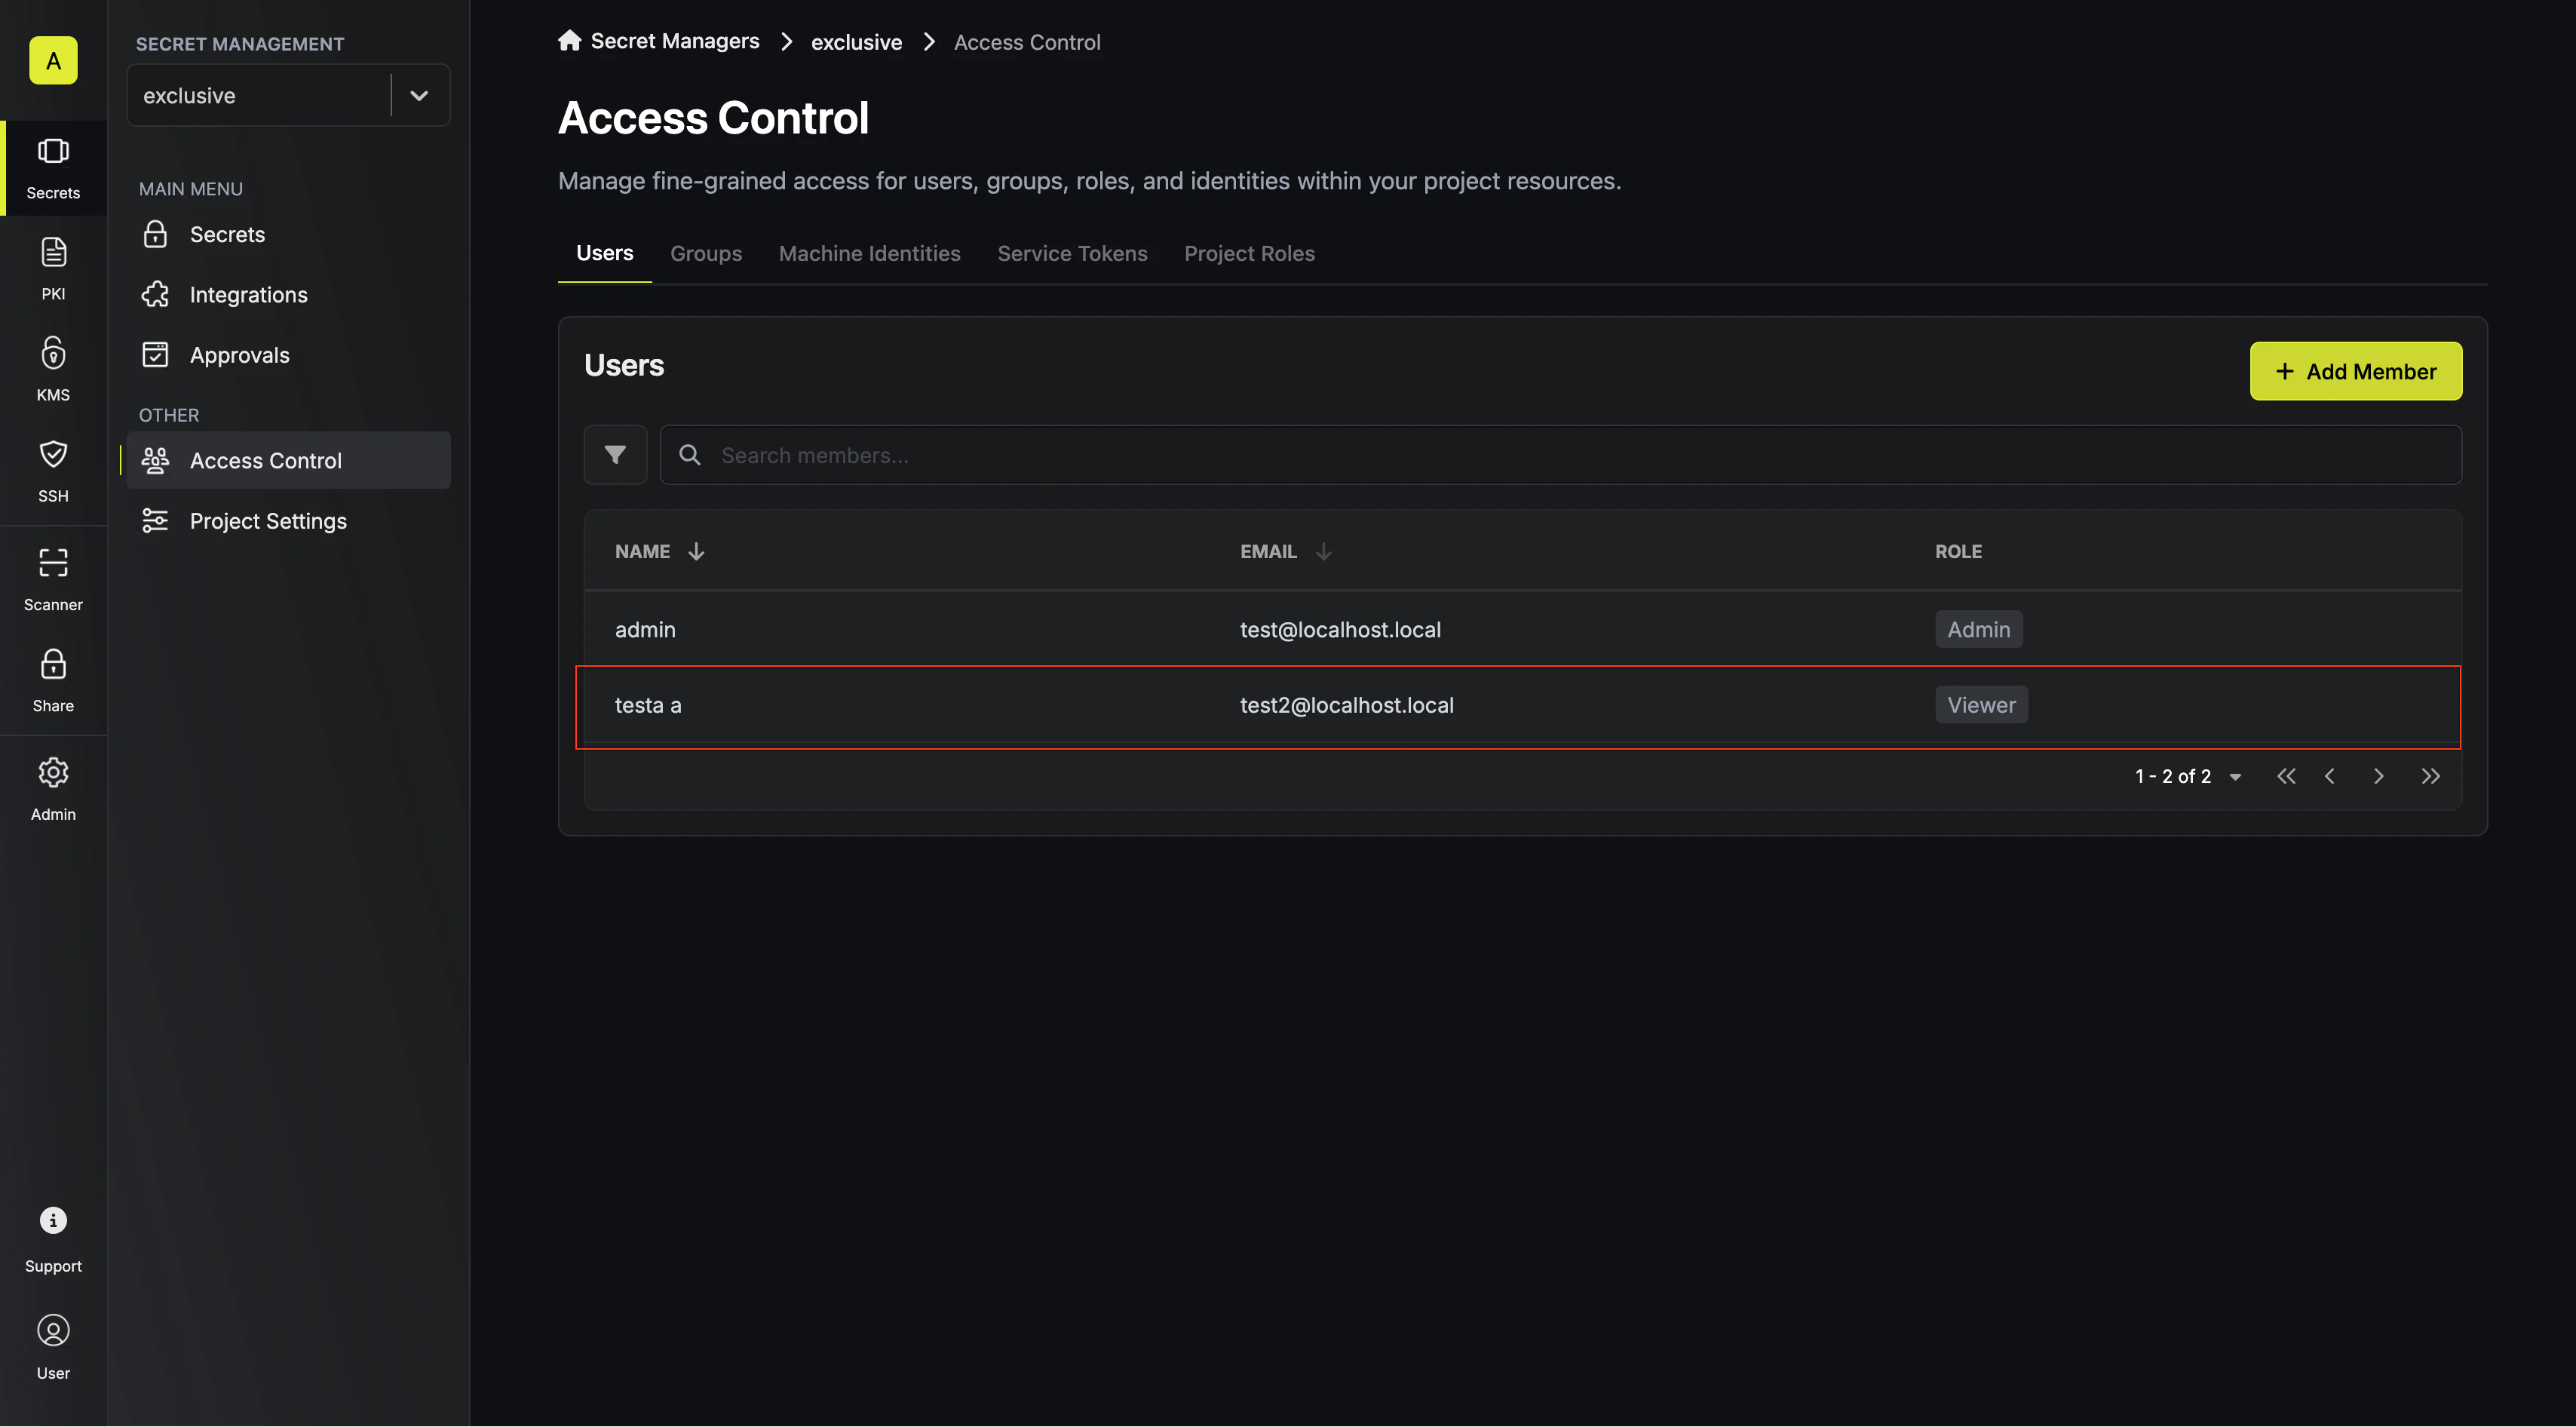Click the Admin role badge
This screenshot has height=1427, width=2576.
tap(1978, 630)
